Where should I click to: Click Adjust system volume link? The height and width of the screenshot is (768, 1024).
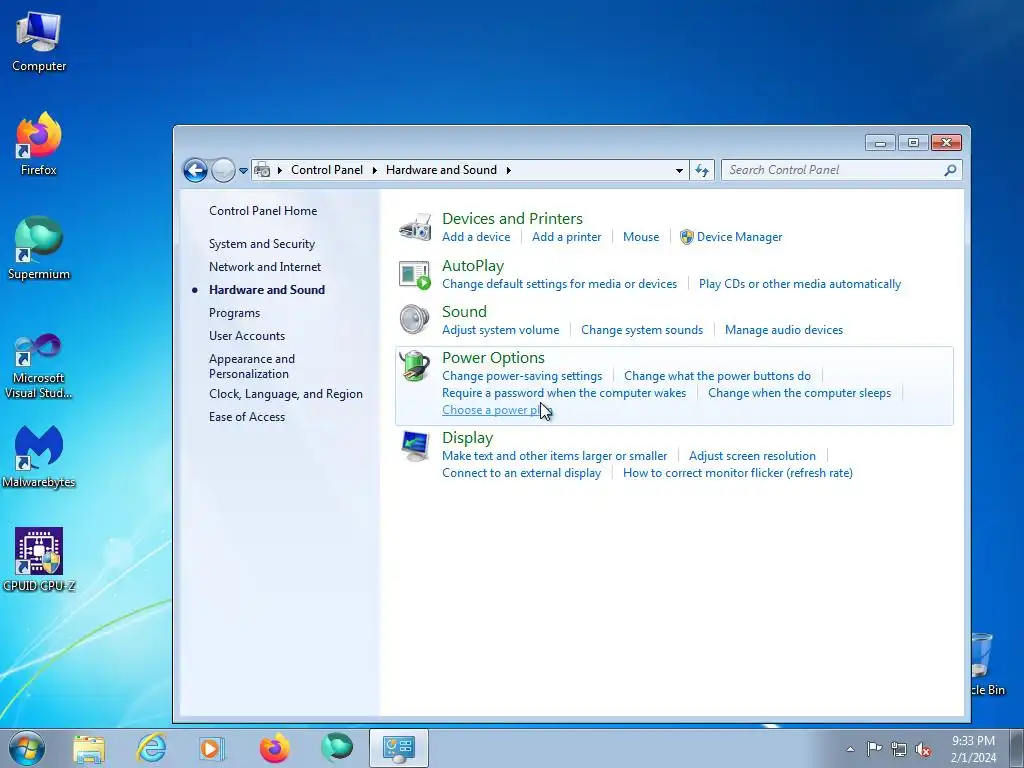[501, 330]
